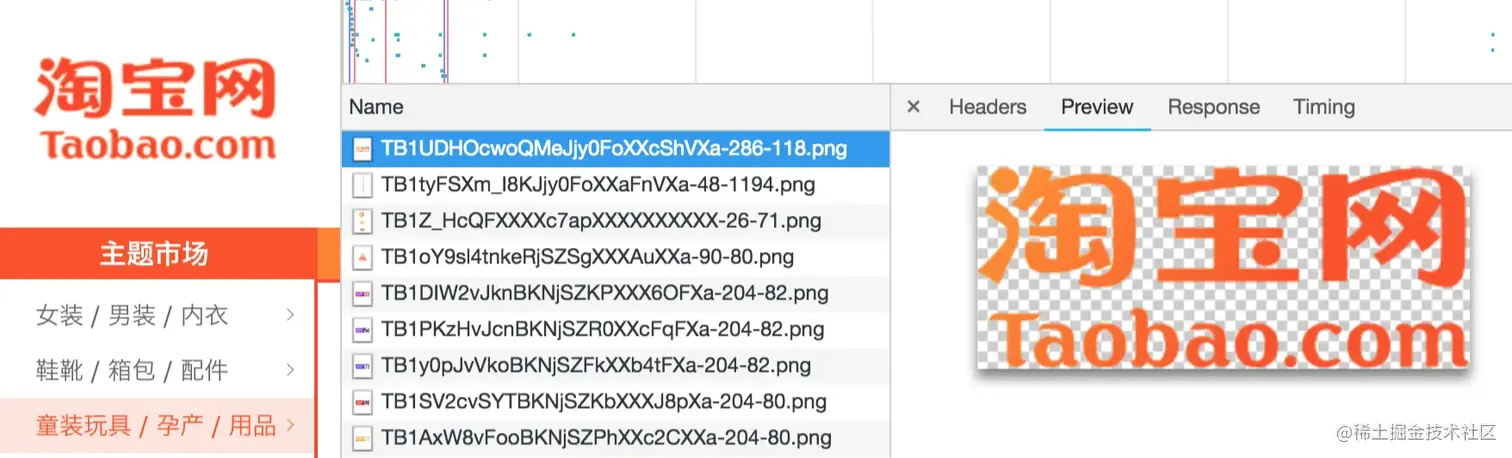This screenshot has height=458, width=1512.
Task: Select request TB1PKzHvJcnBKNjSZR0XXcFqFXa-204-82.png
Action: [615, 329]
